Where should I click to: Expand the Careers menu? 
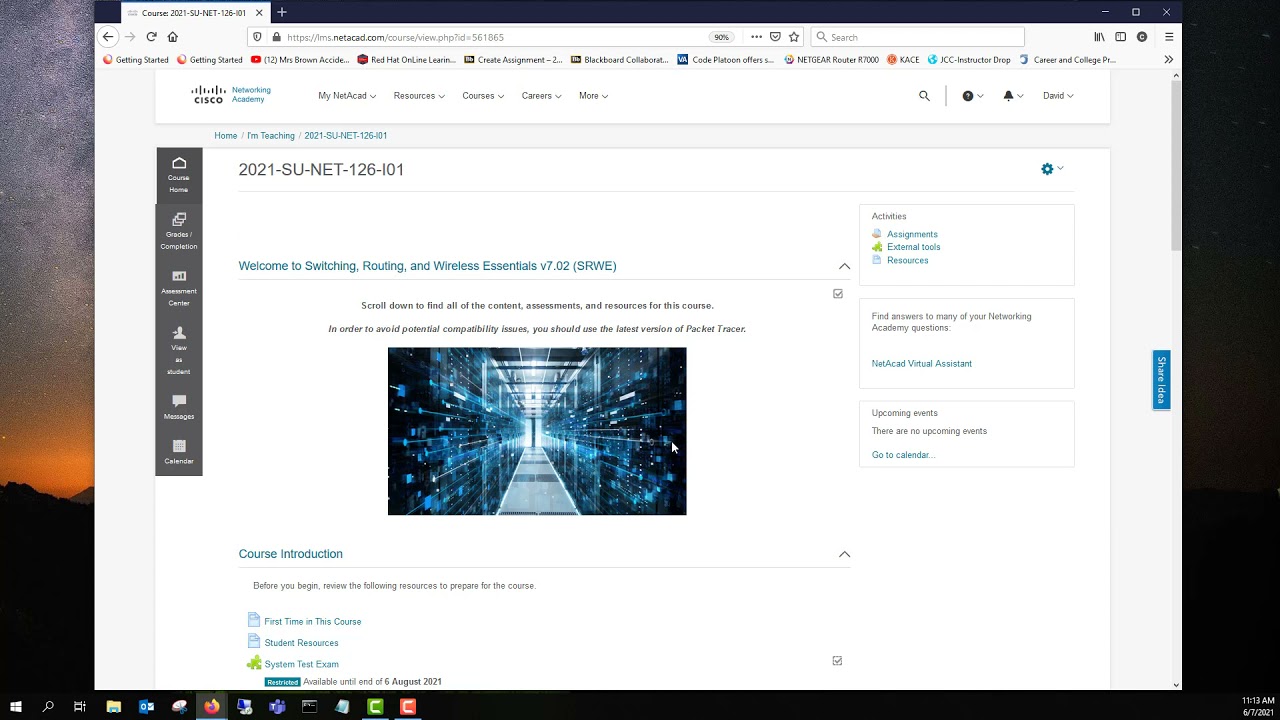(x=541, y=96)
